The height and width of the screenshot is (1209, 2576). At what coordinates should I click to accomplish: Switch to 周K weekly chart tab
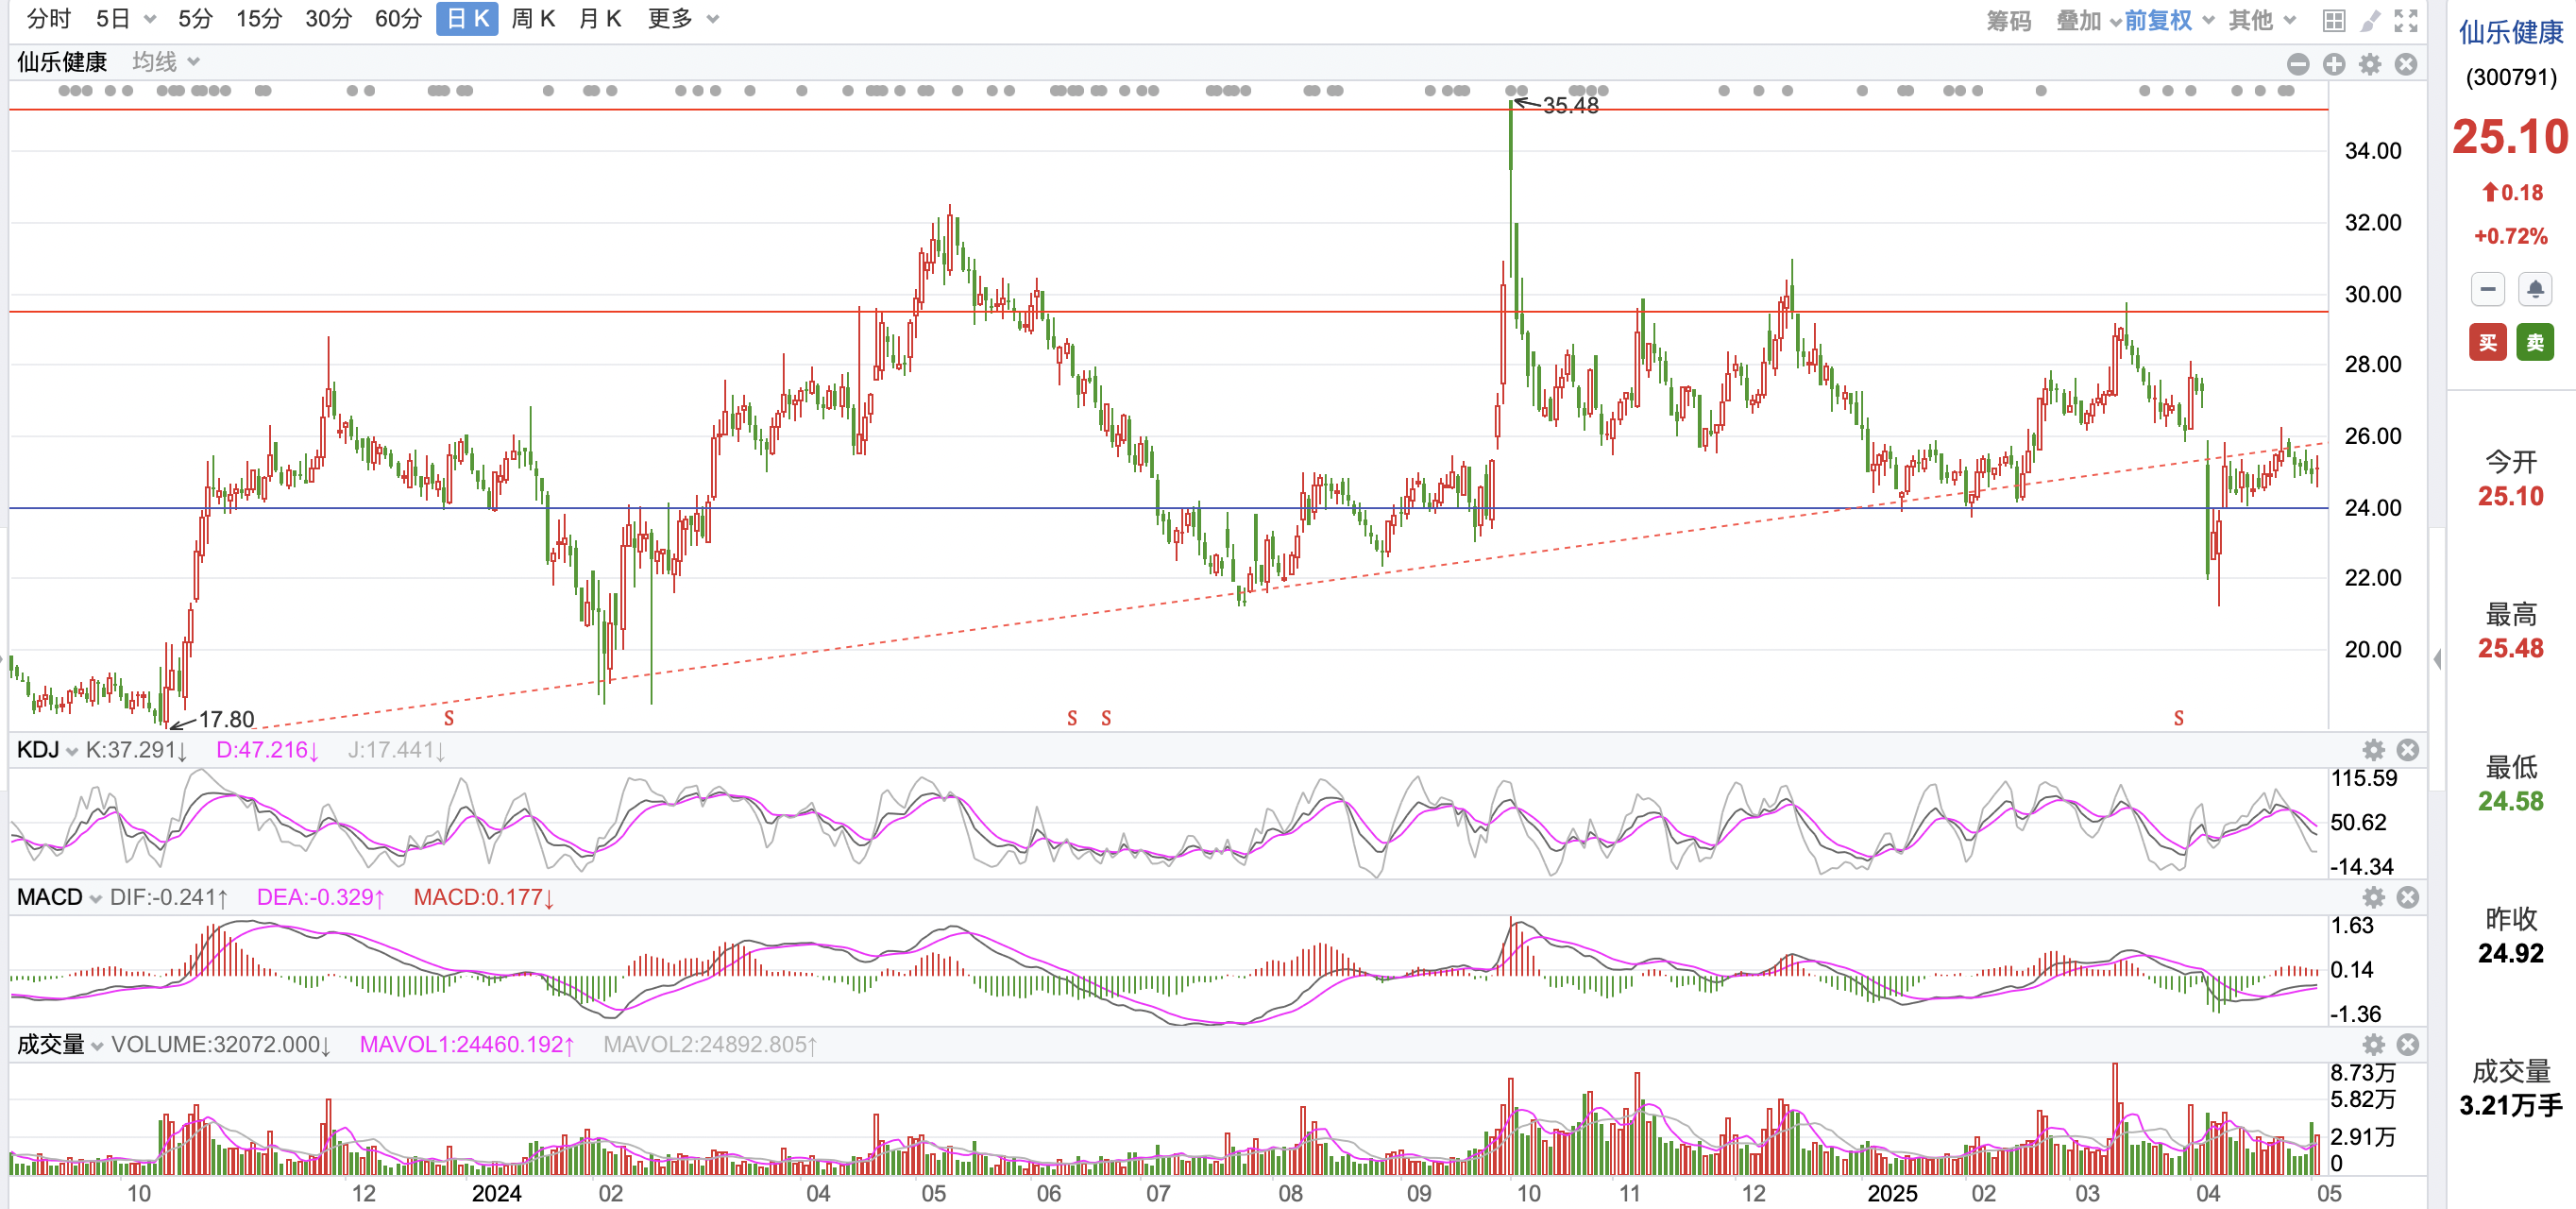(x=533, y=19)
